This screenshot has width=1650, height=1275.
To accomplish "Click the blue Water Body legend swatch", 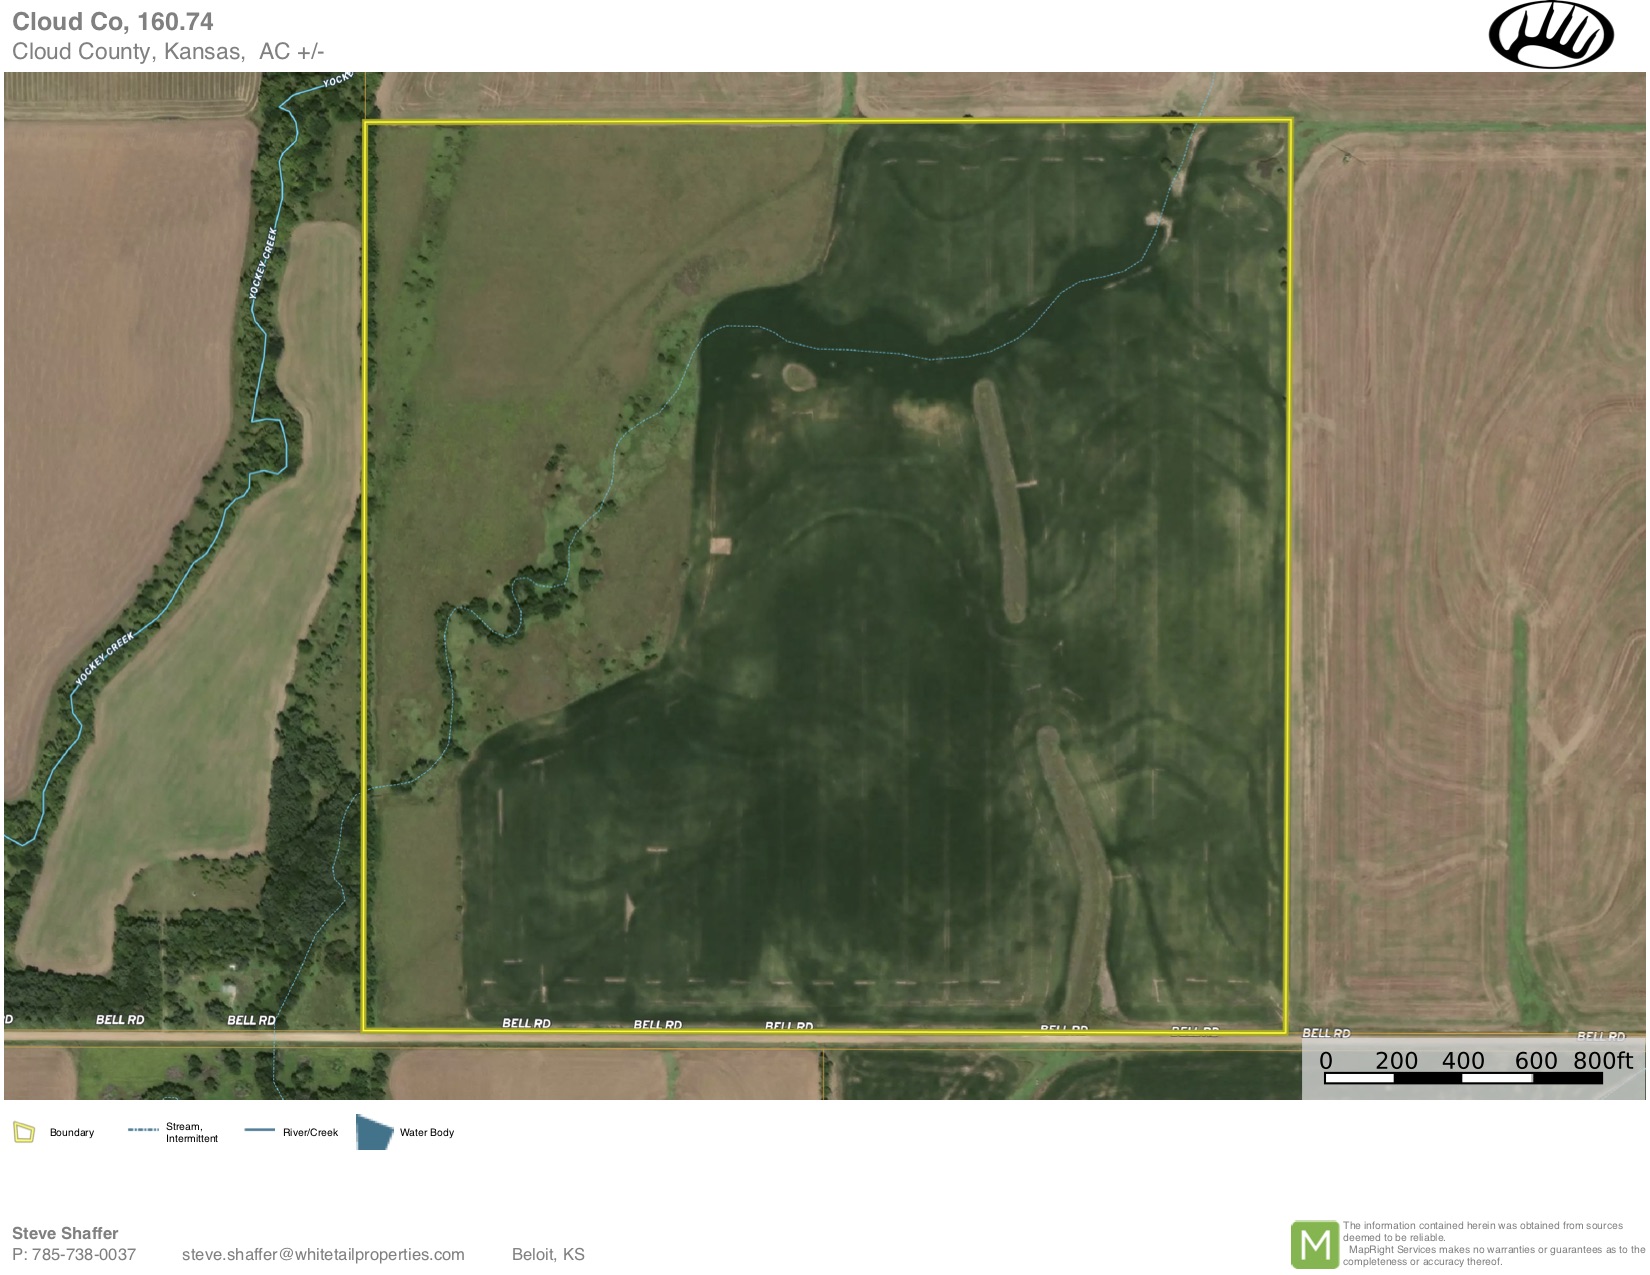I will [x=374, y=1132].
